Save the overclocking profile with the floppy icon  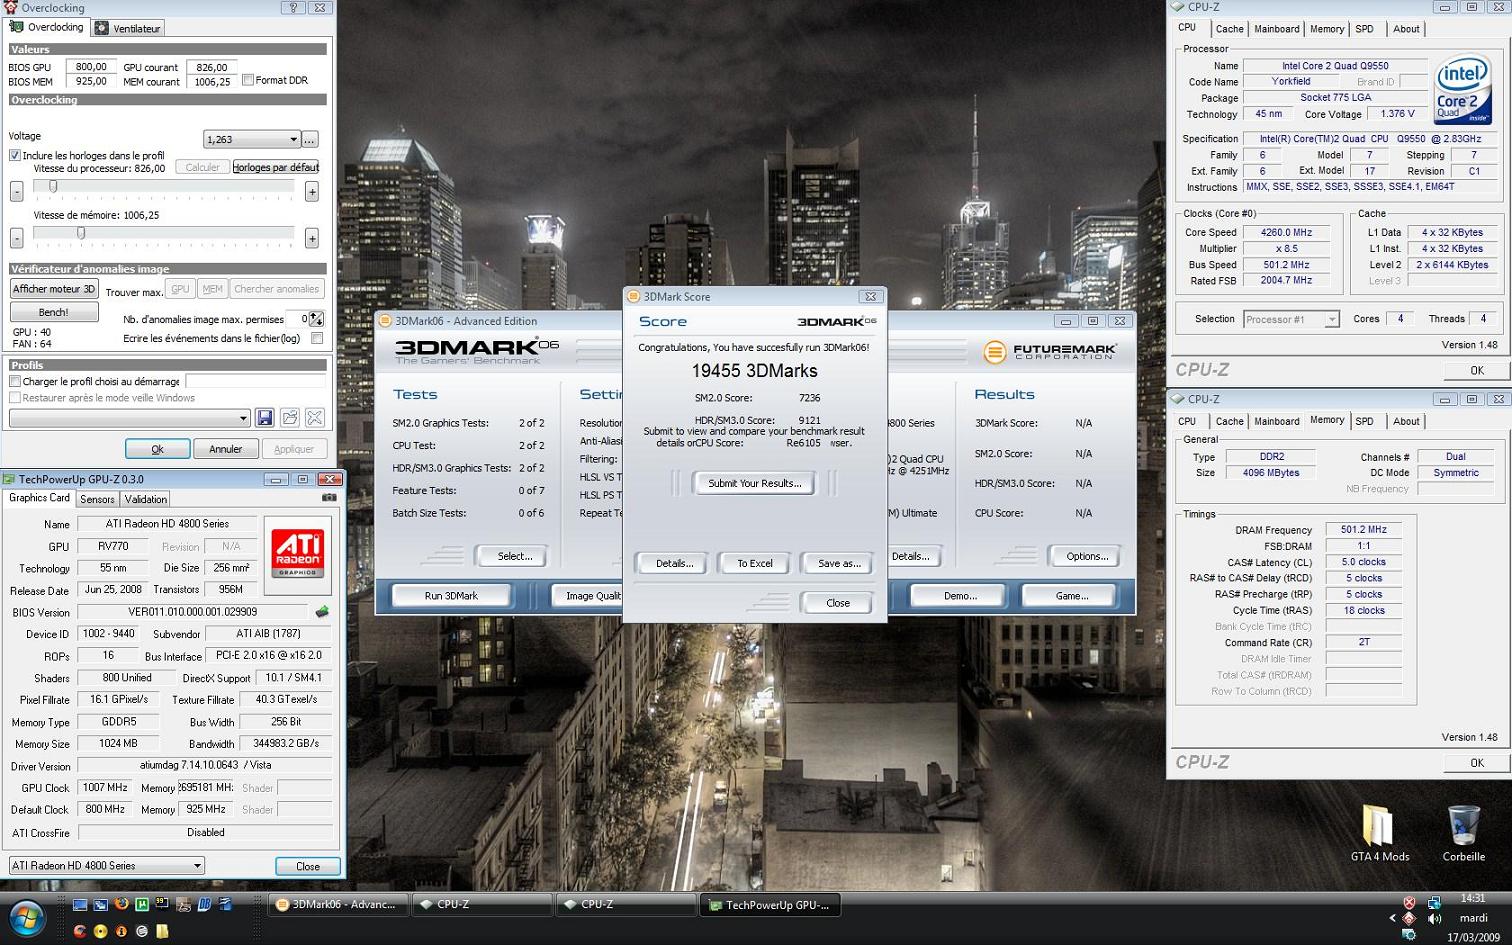click(x=265, y=418)
